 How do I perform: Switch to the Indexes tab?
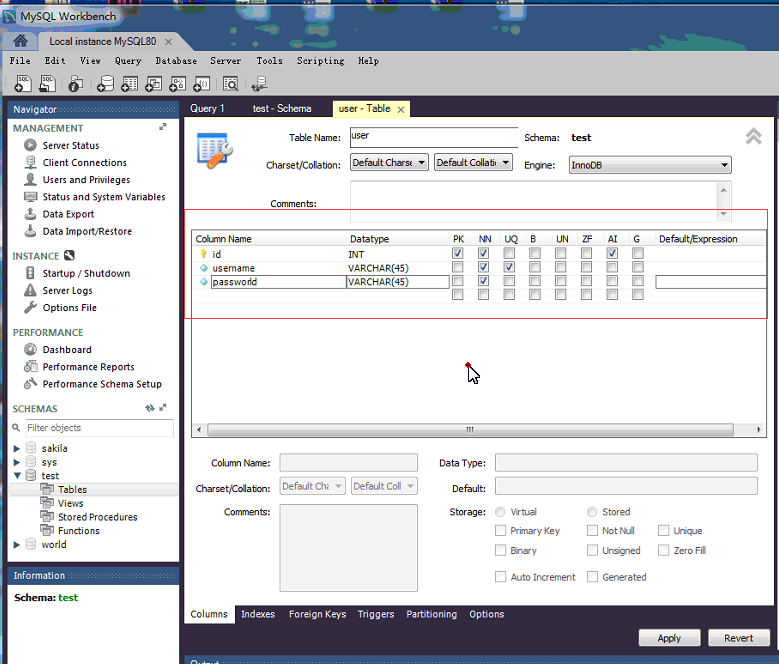(258, 614)
